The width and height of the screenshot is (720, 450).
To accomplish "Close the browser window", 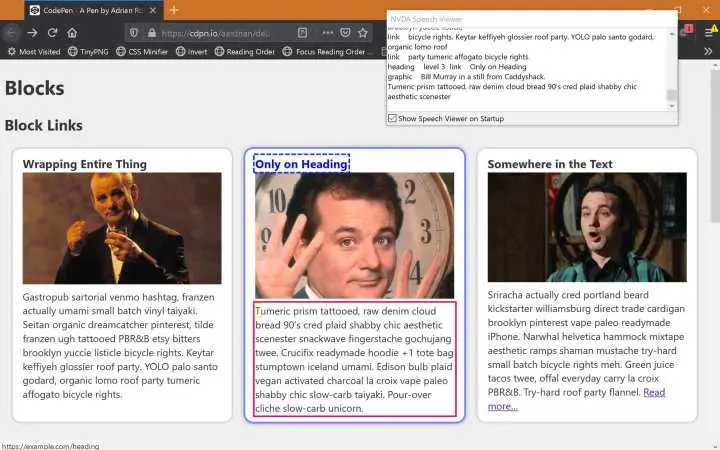I will tap(706, 10).
